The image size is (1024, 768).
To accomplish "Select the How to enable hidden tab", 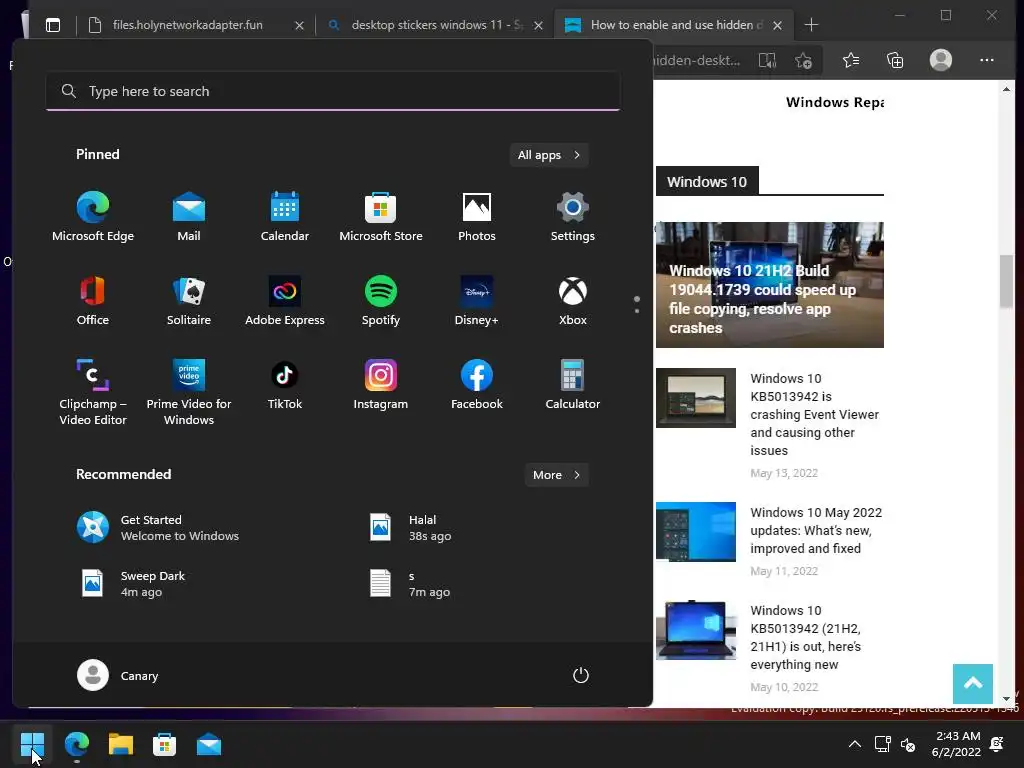I will [673, 25].
